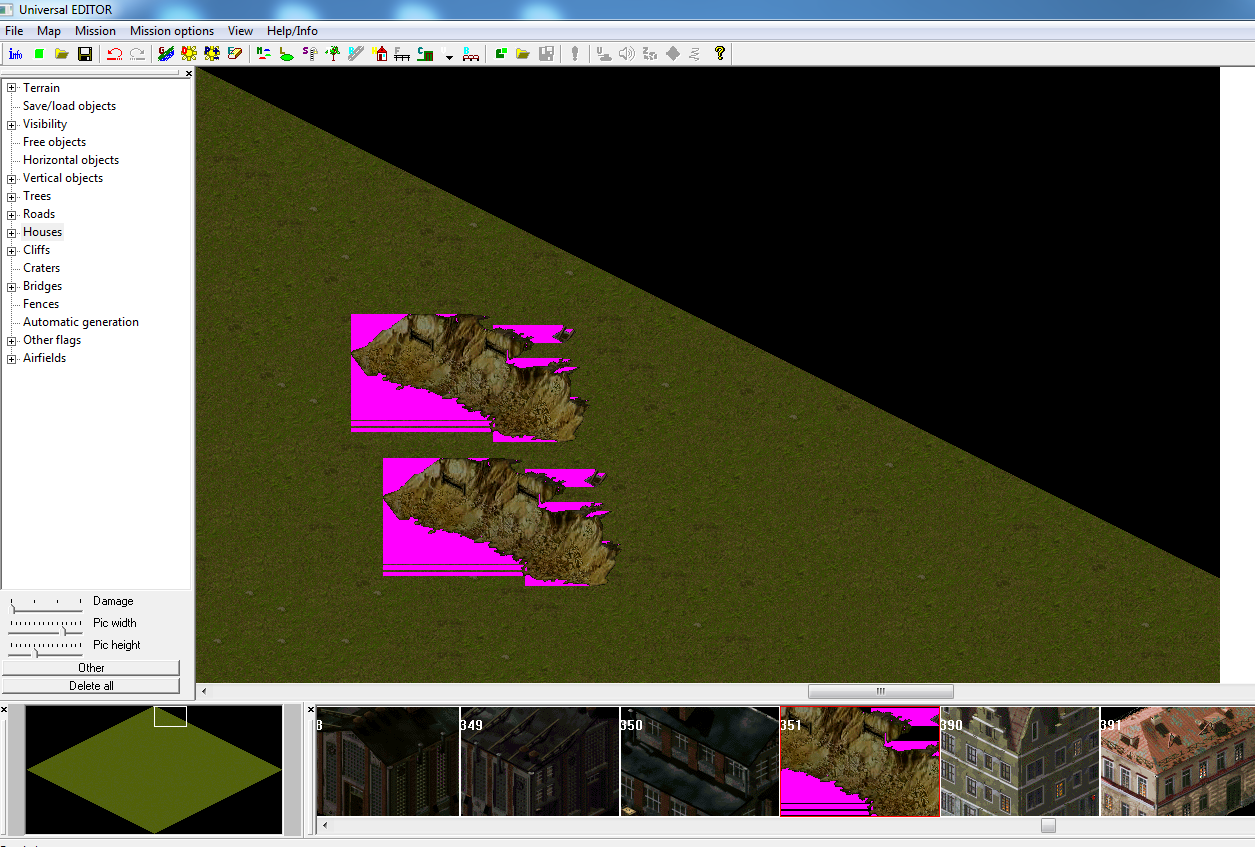Select building thumbnail 350
Screen dimensions: 1255x847
point(700,761)
